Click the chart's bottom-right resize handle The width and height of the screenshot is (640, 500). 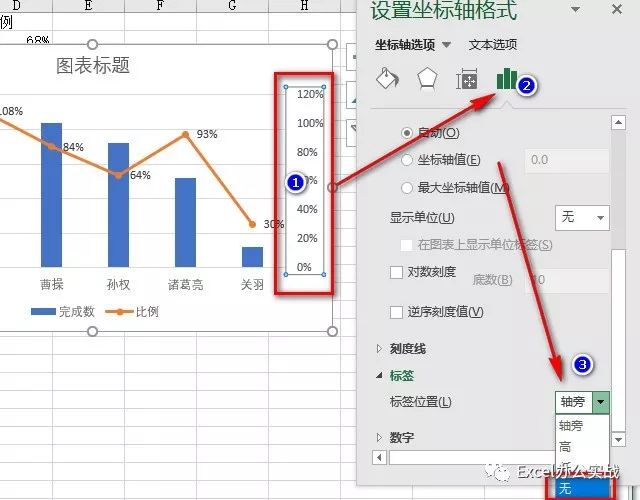[x=332, y=331]
